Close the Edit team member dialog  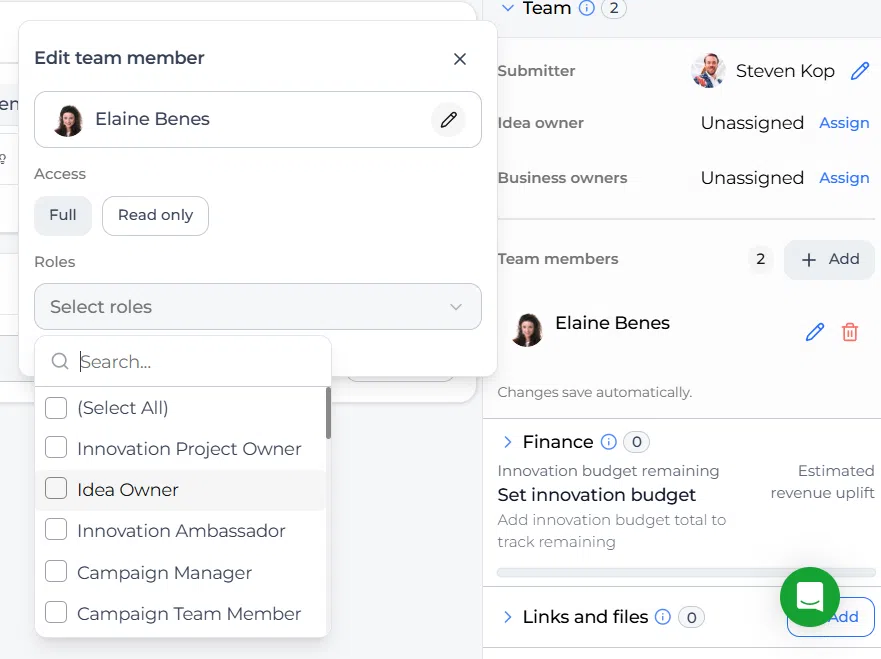(460, 58)
